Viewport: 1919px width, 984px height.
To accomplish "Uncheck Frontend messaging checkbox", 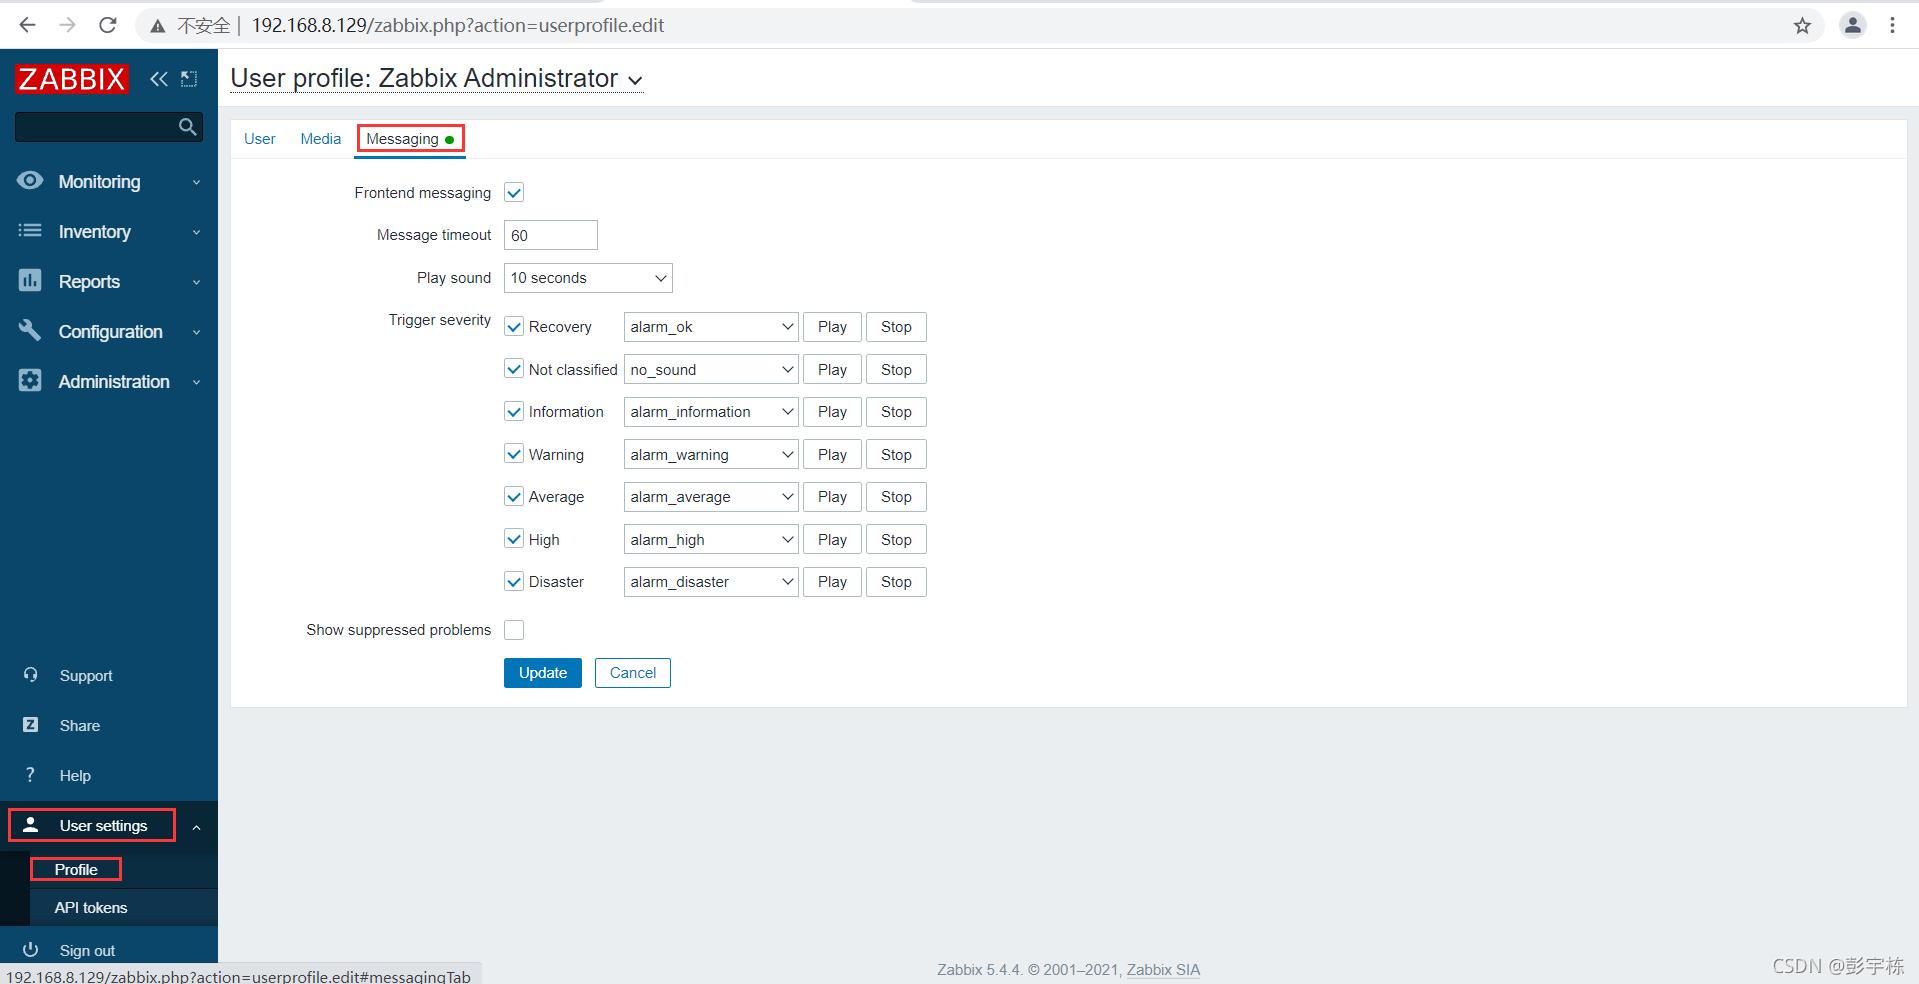I will (x=514, y=193).
